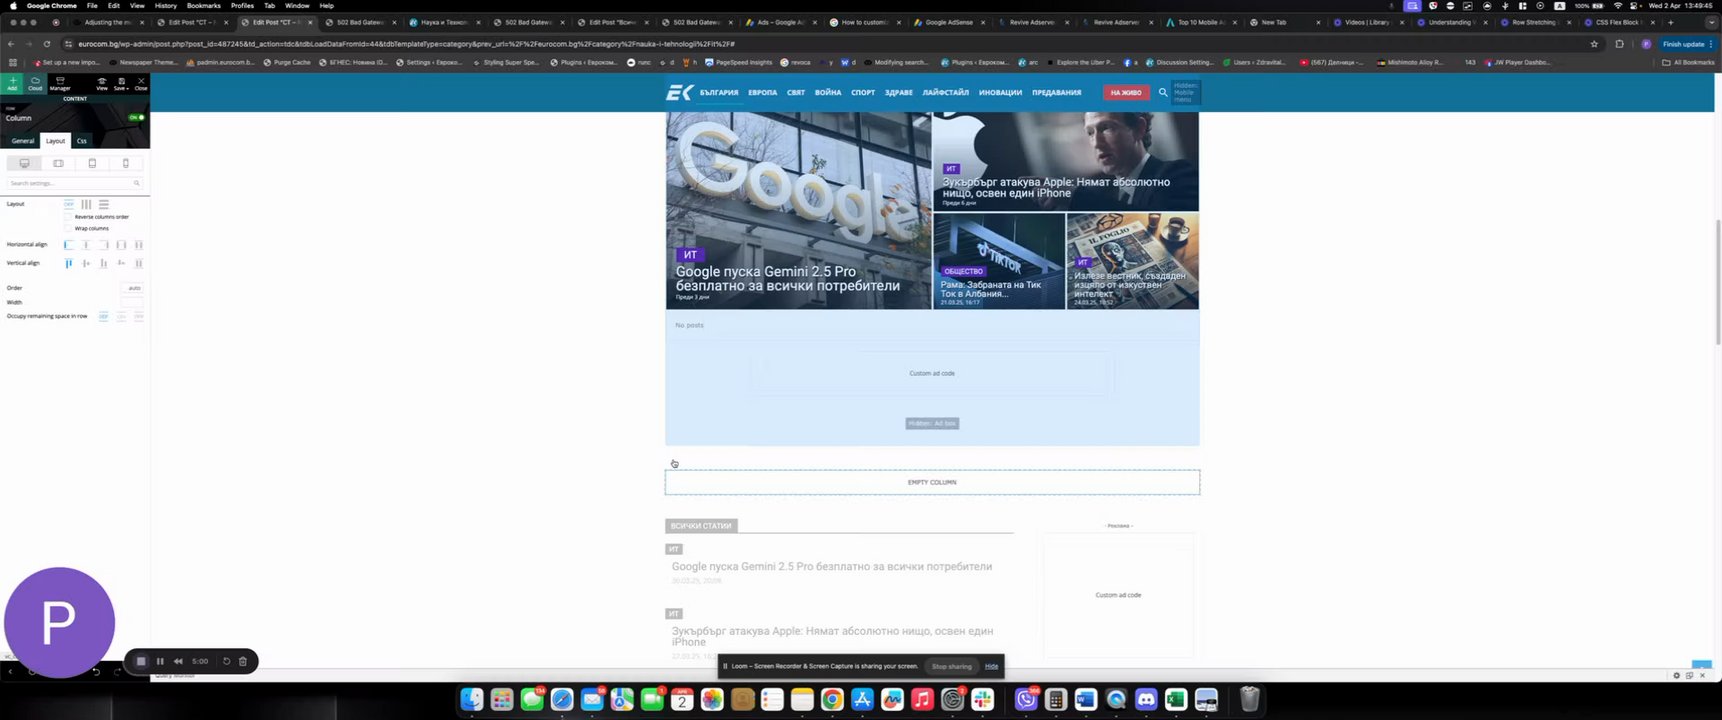The width and height of the screenshot is (1722, 720).
Task: Open the View preview option
Action: (102, 84)
